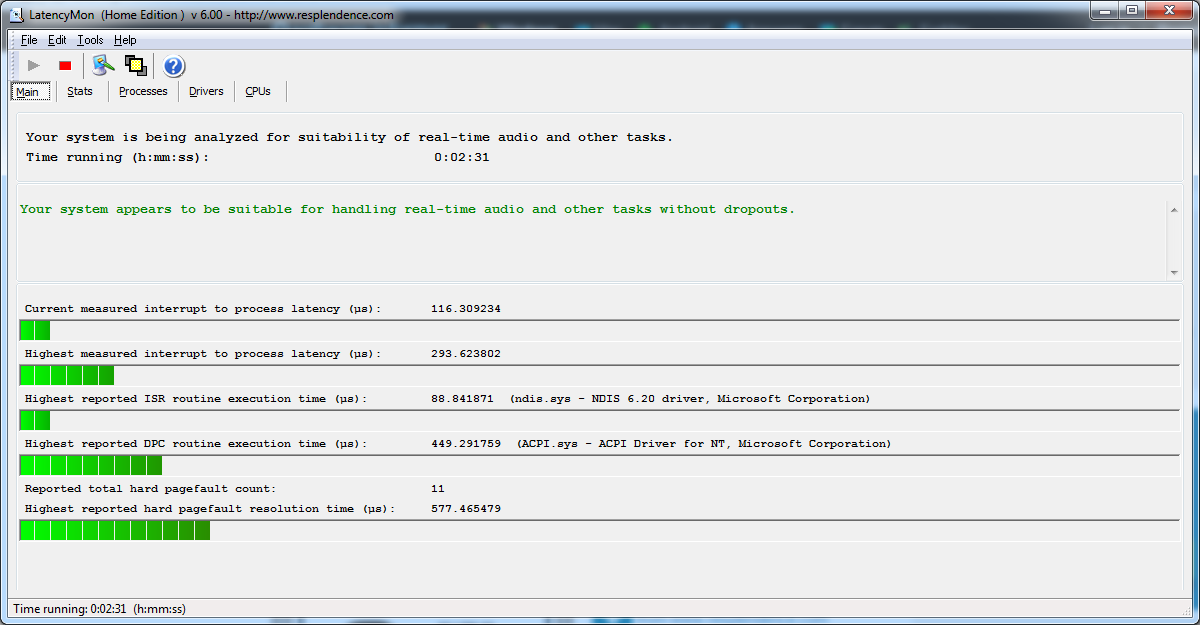Switch to the Drivers tab

206,91
